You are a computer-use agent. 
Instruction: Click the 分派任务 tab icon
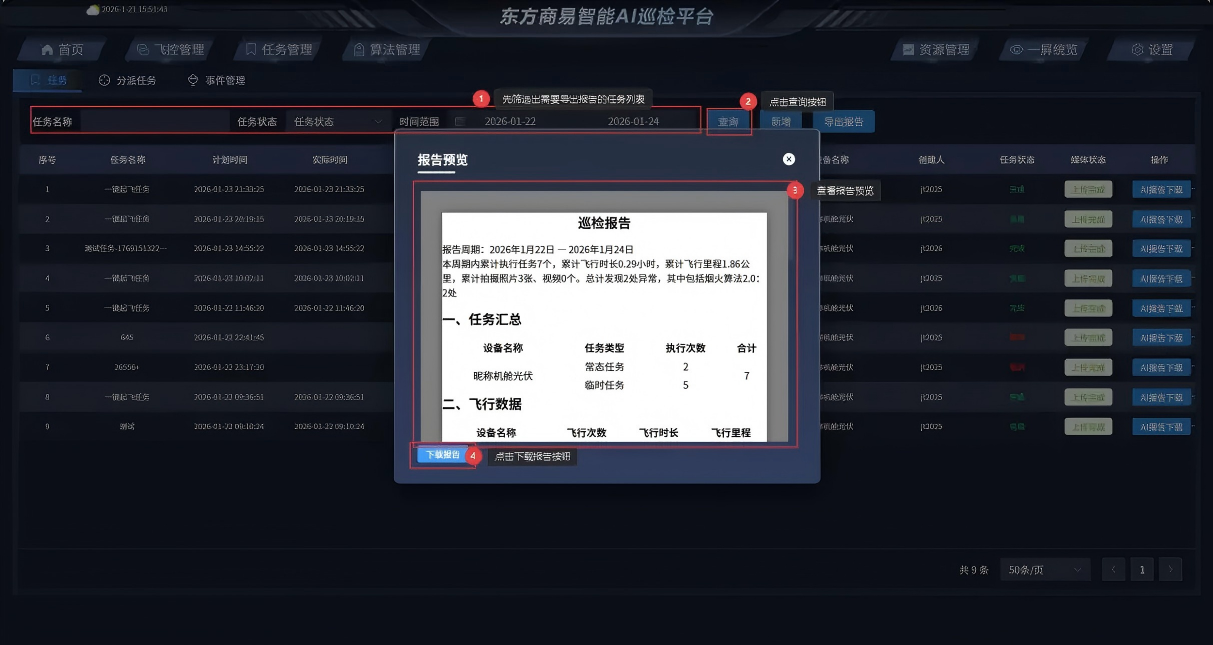tap(105, 80)
